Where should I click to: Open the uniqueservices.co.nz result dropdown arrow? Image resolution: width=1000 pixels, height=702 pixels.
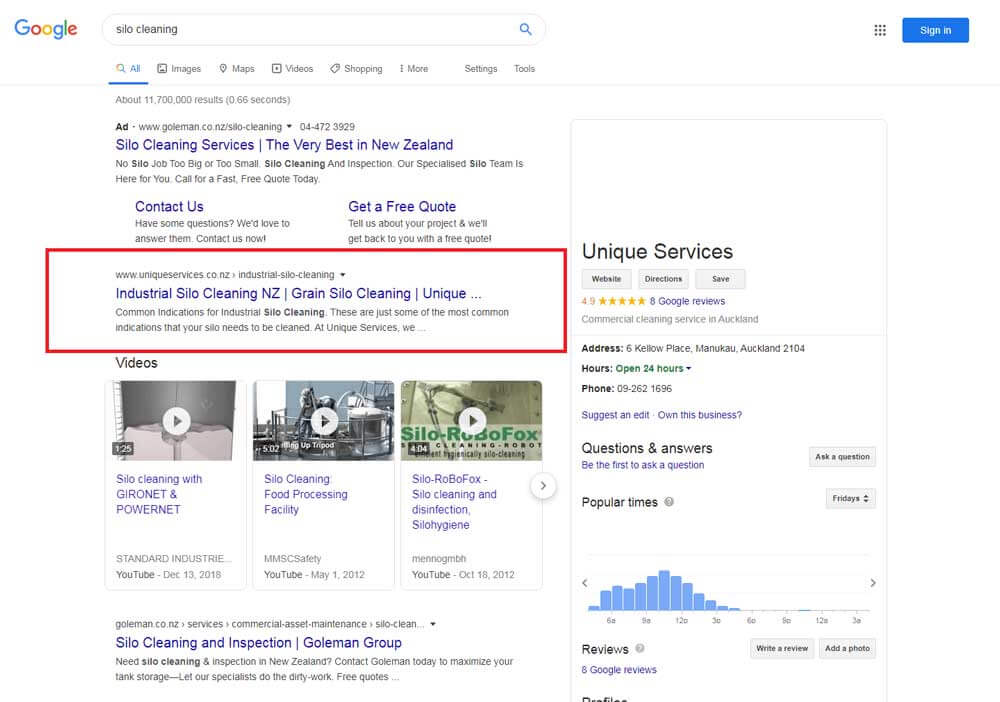[343, 275]
